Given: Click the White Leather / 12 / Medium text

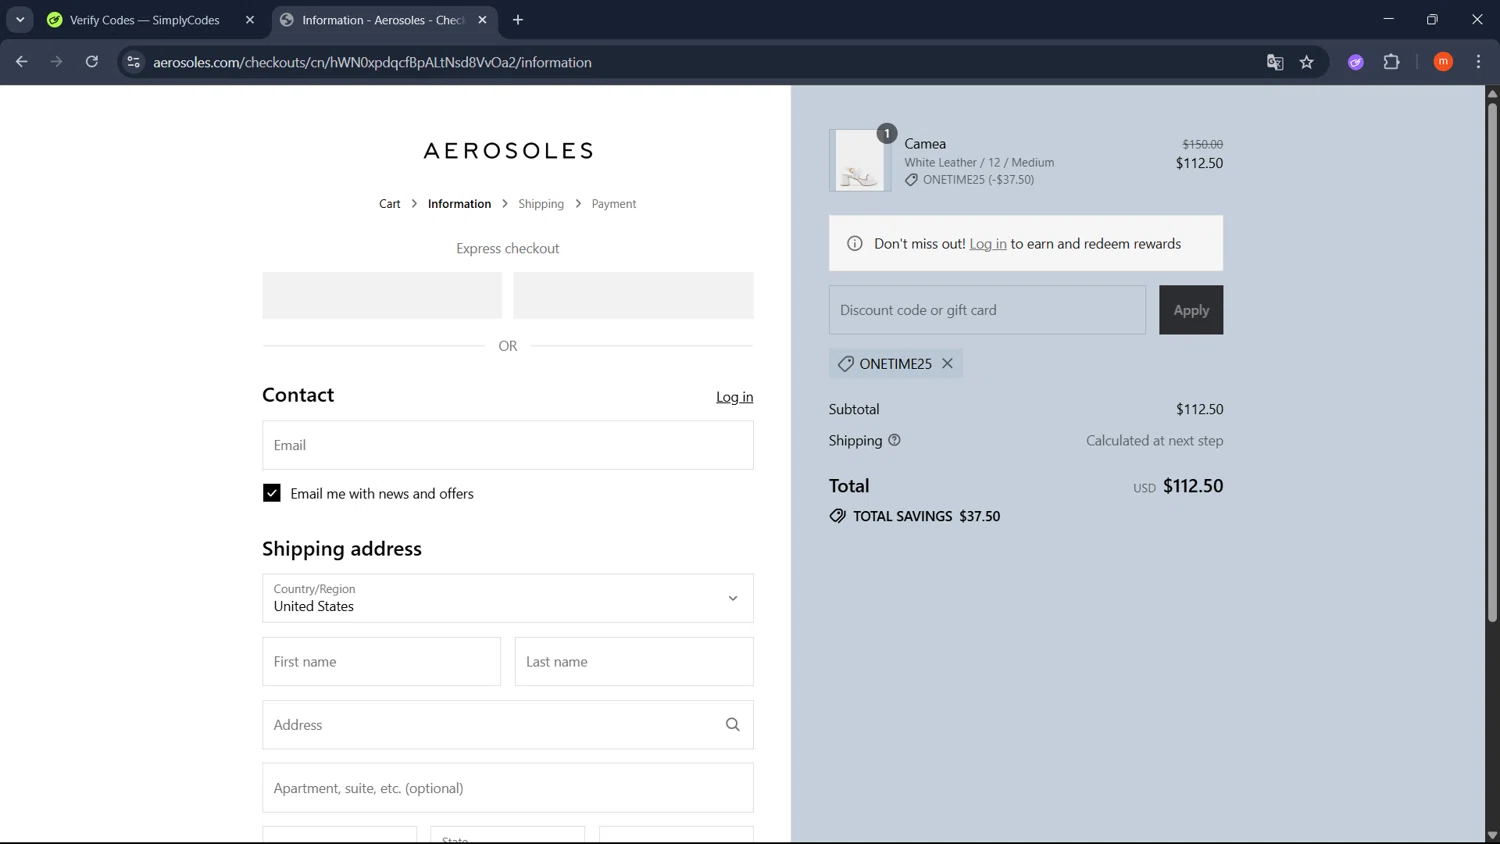Looking at the screenshot, I should 979,162.
